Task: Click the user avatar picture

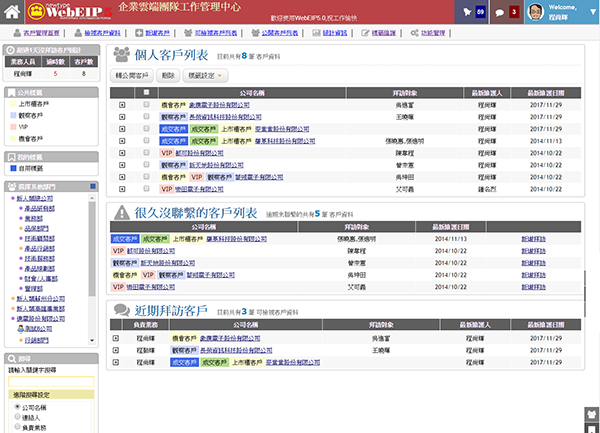Action: click(536, 13)
